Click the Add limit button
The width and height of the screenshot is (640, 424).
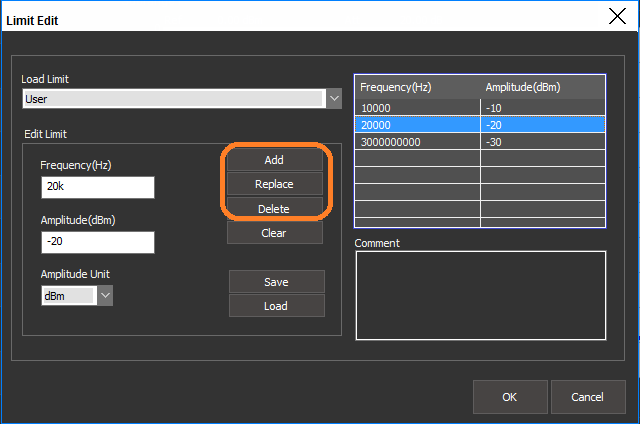click(x=274, y=160)
